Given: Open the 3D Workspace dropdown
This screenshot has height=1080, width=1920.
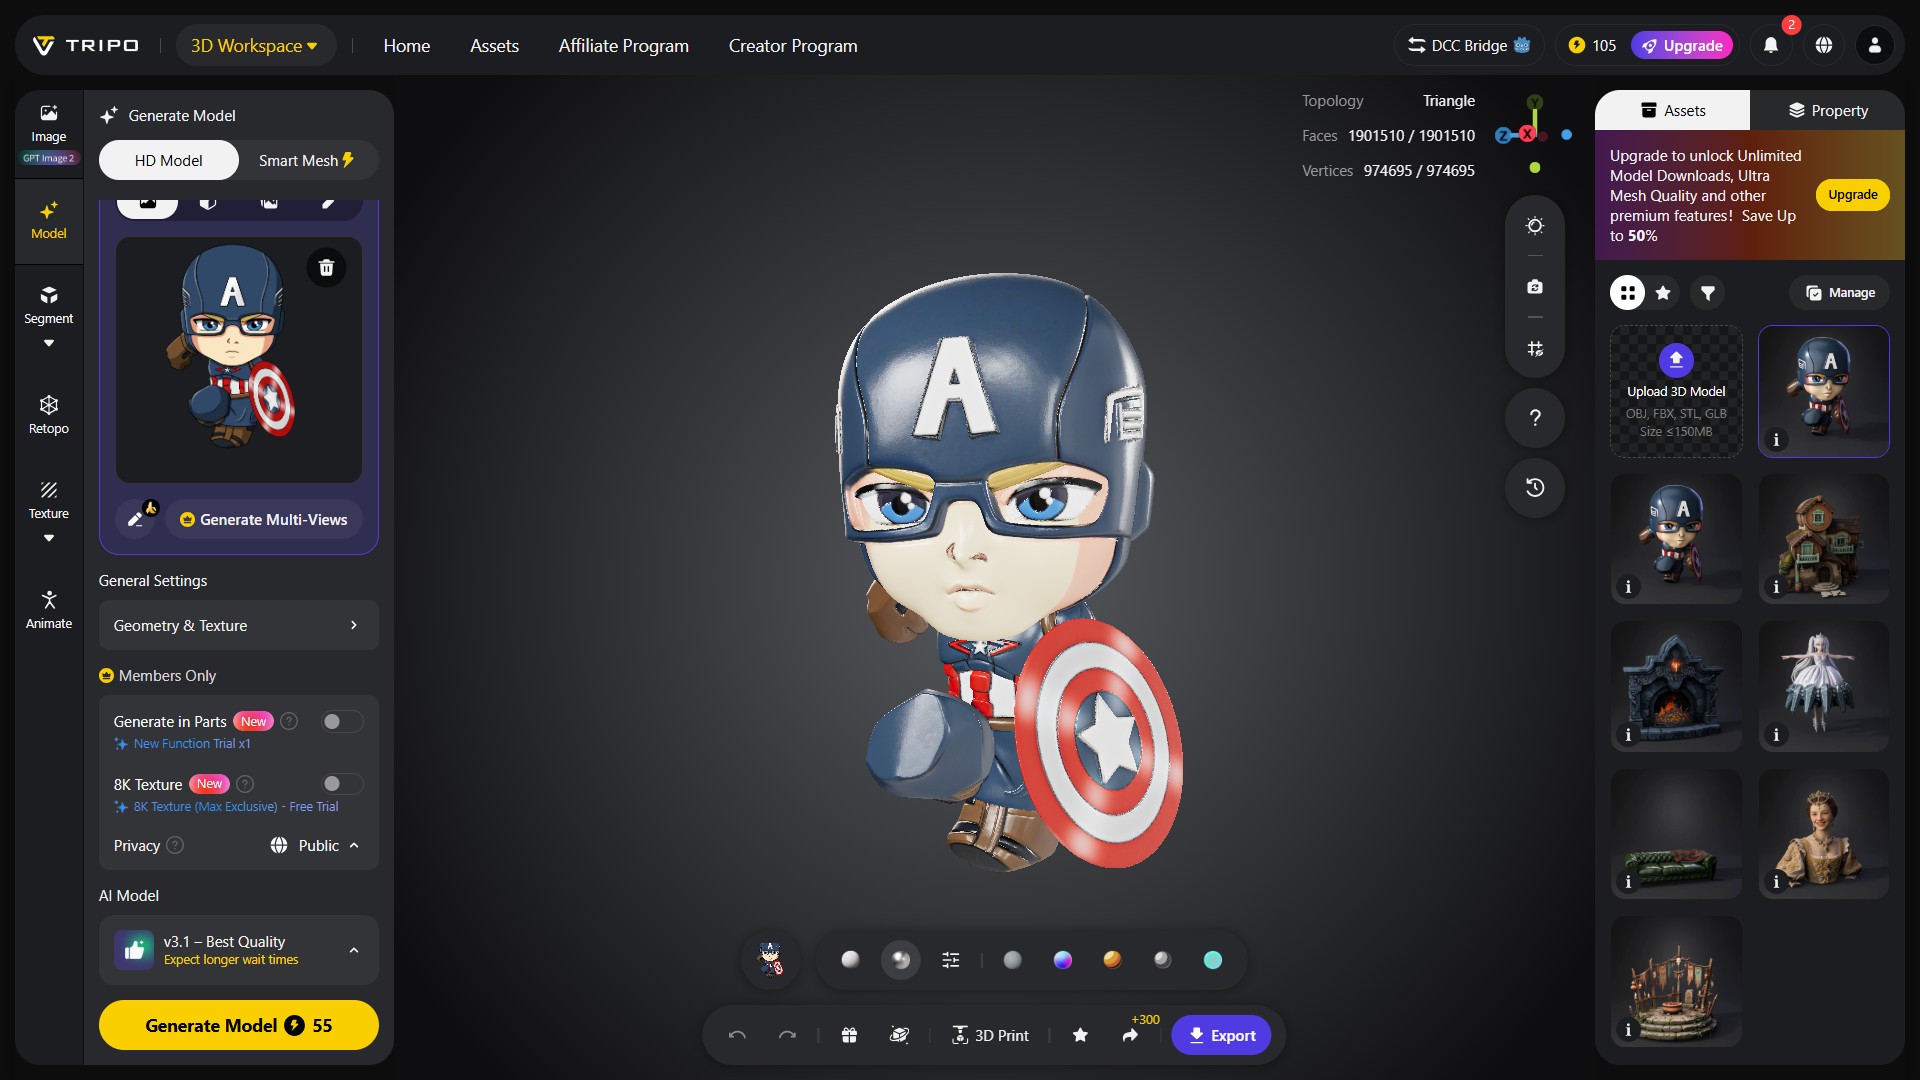Looking at the screenshot, I should click(x=255, y=45).
